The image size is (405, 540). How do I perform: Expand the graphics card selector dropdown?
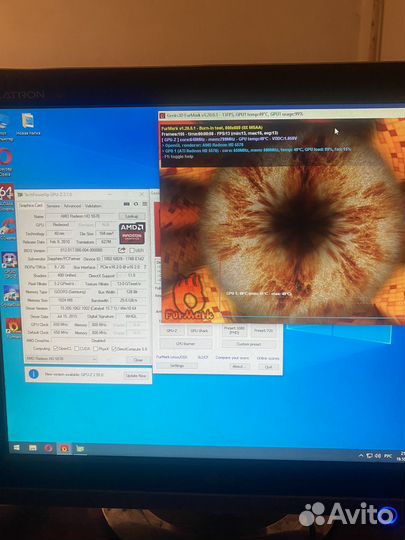click(x=61, y=359)
